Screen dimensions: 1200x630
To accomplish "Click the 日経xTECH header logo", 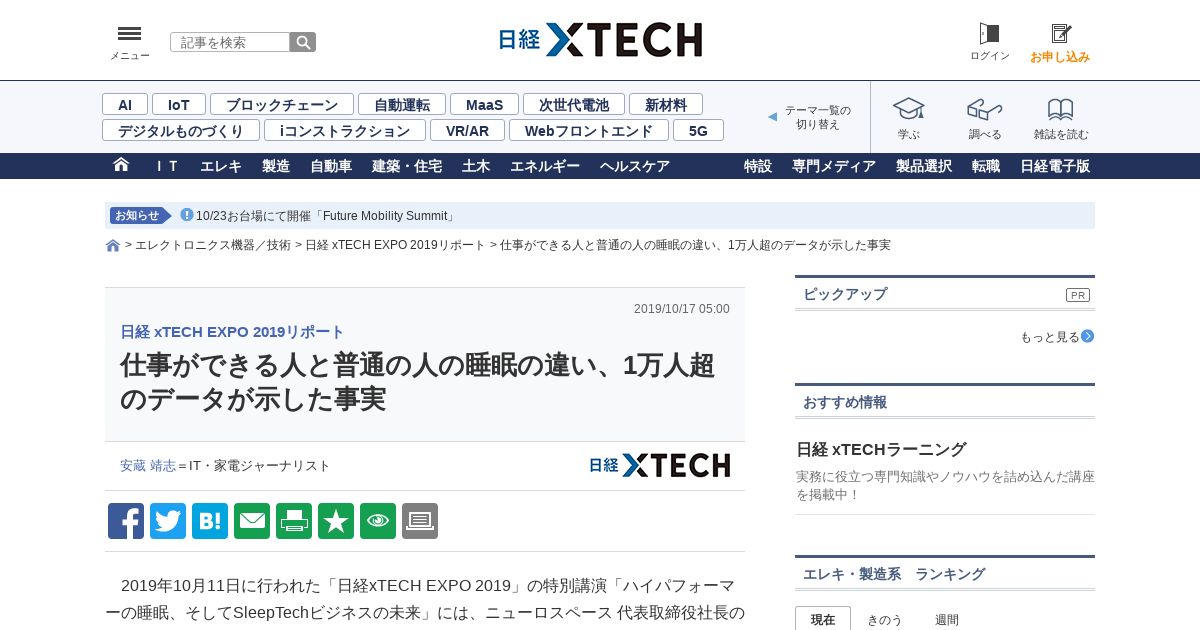I will [600, 40].
